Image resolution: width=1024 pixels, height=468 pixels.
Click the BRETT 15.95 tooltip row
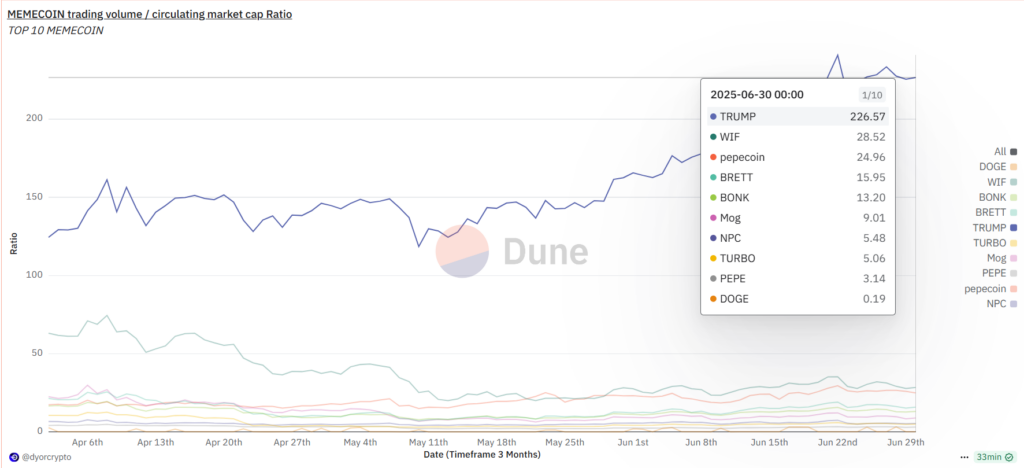pyautogui.click(x=798, y=177)
